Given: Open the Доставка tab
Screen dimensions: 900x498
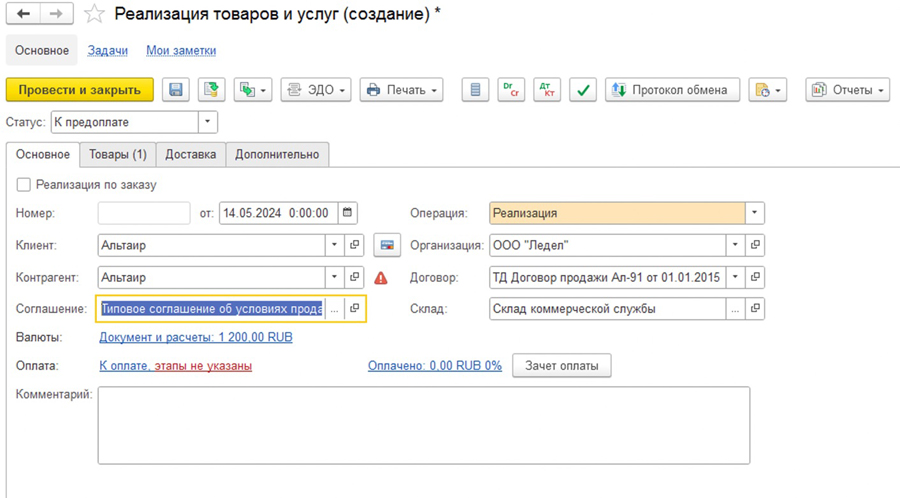Looking at the screenshot, I should (x=190, y=154).
